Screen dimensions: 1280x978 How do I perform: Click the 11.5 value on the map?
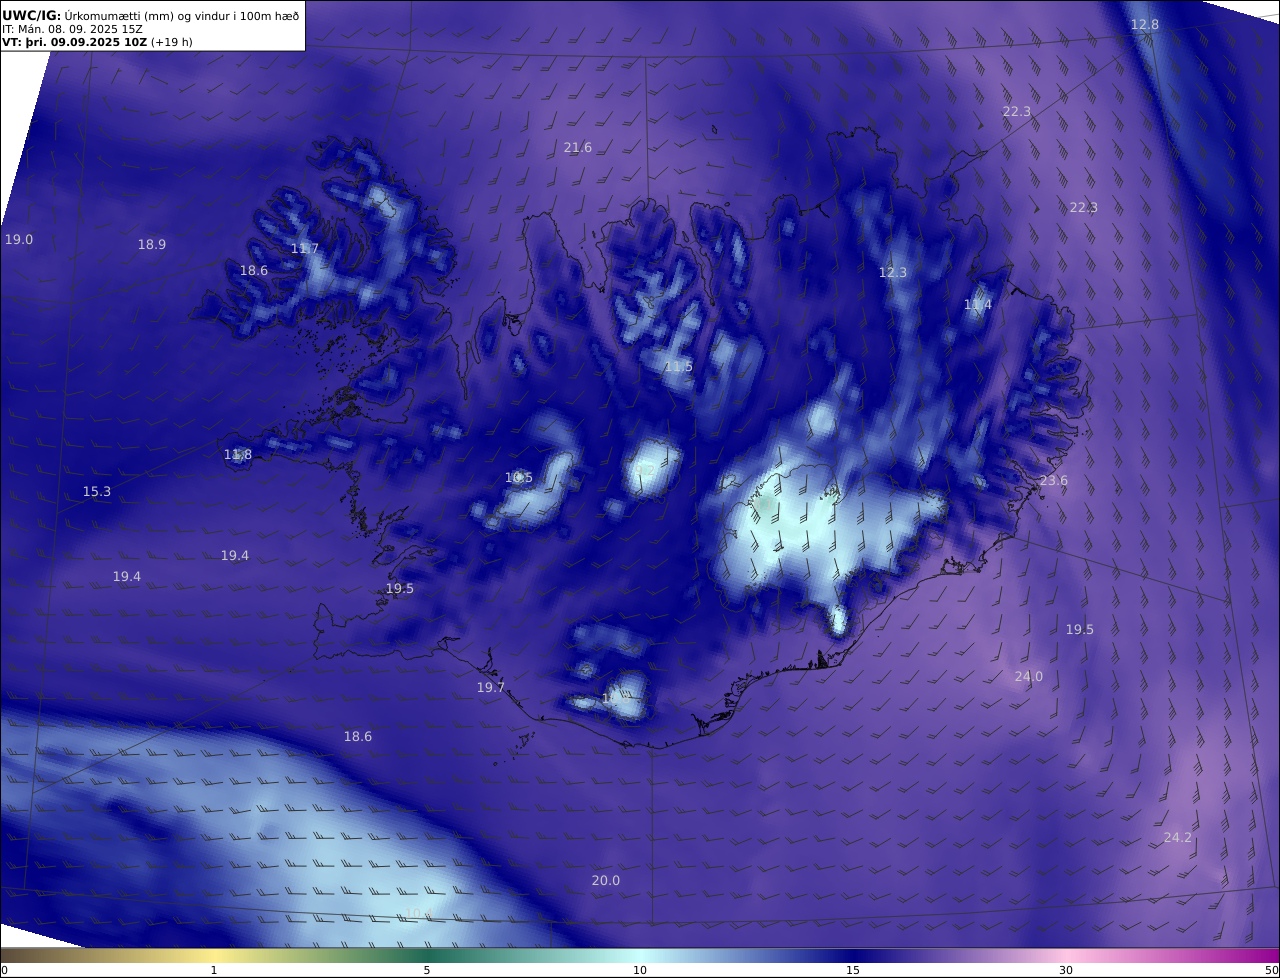(678, 367)
